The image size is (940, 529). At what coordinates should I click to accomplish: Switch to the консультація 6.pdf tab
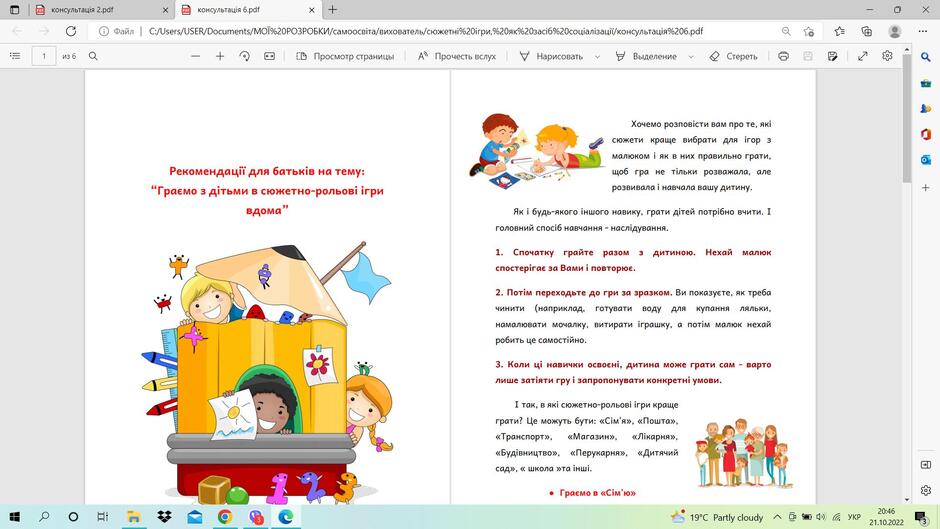click(228, 10)
